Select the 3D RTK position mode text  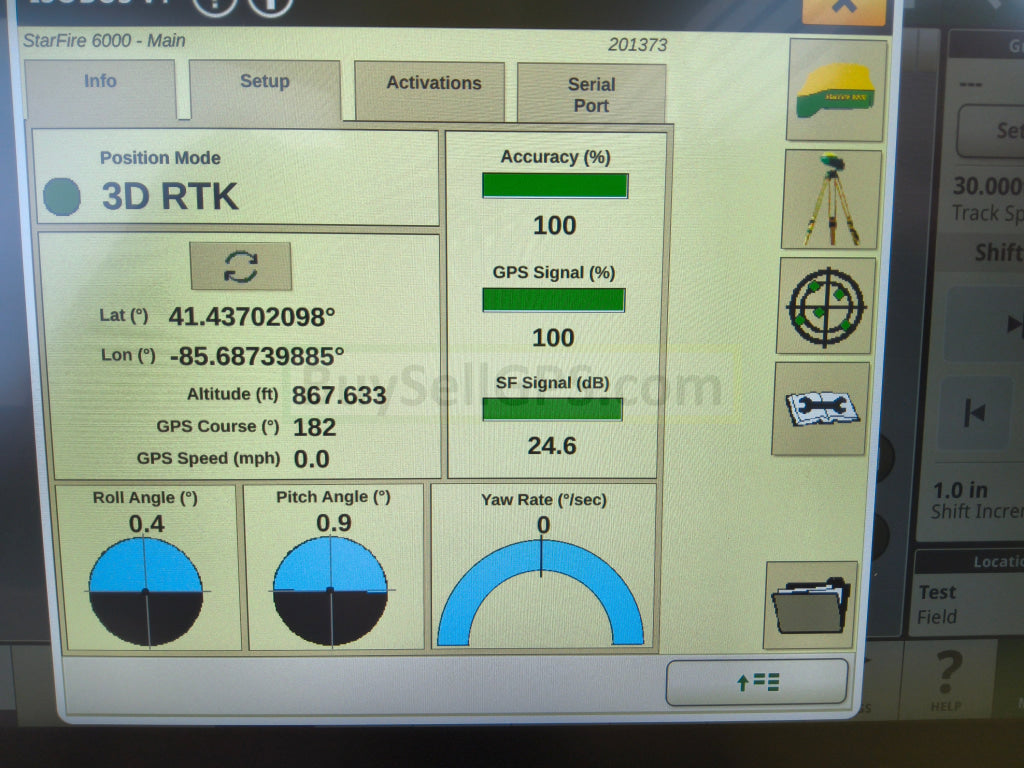pyautogui.click(x=170, y=196)
